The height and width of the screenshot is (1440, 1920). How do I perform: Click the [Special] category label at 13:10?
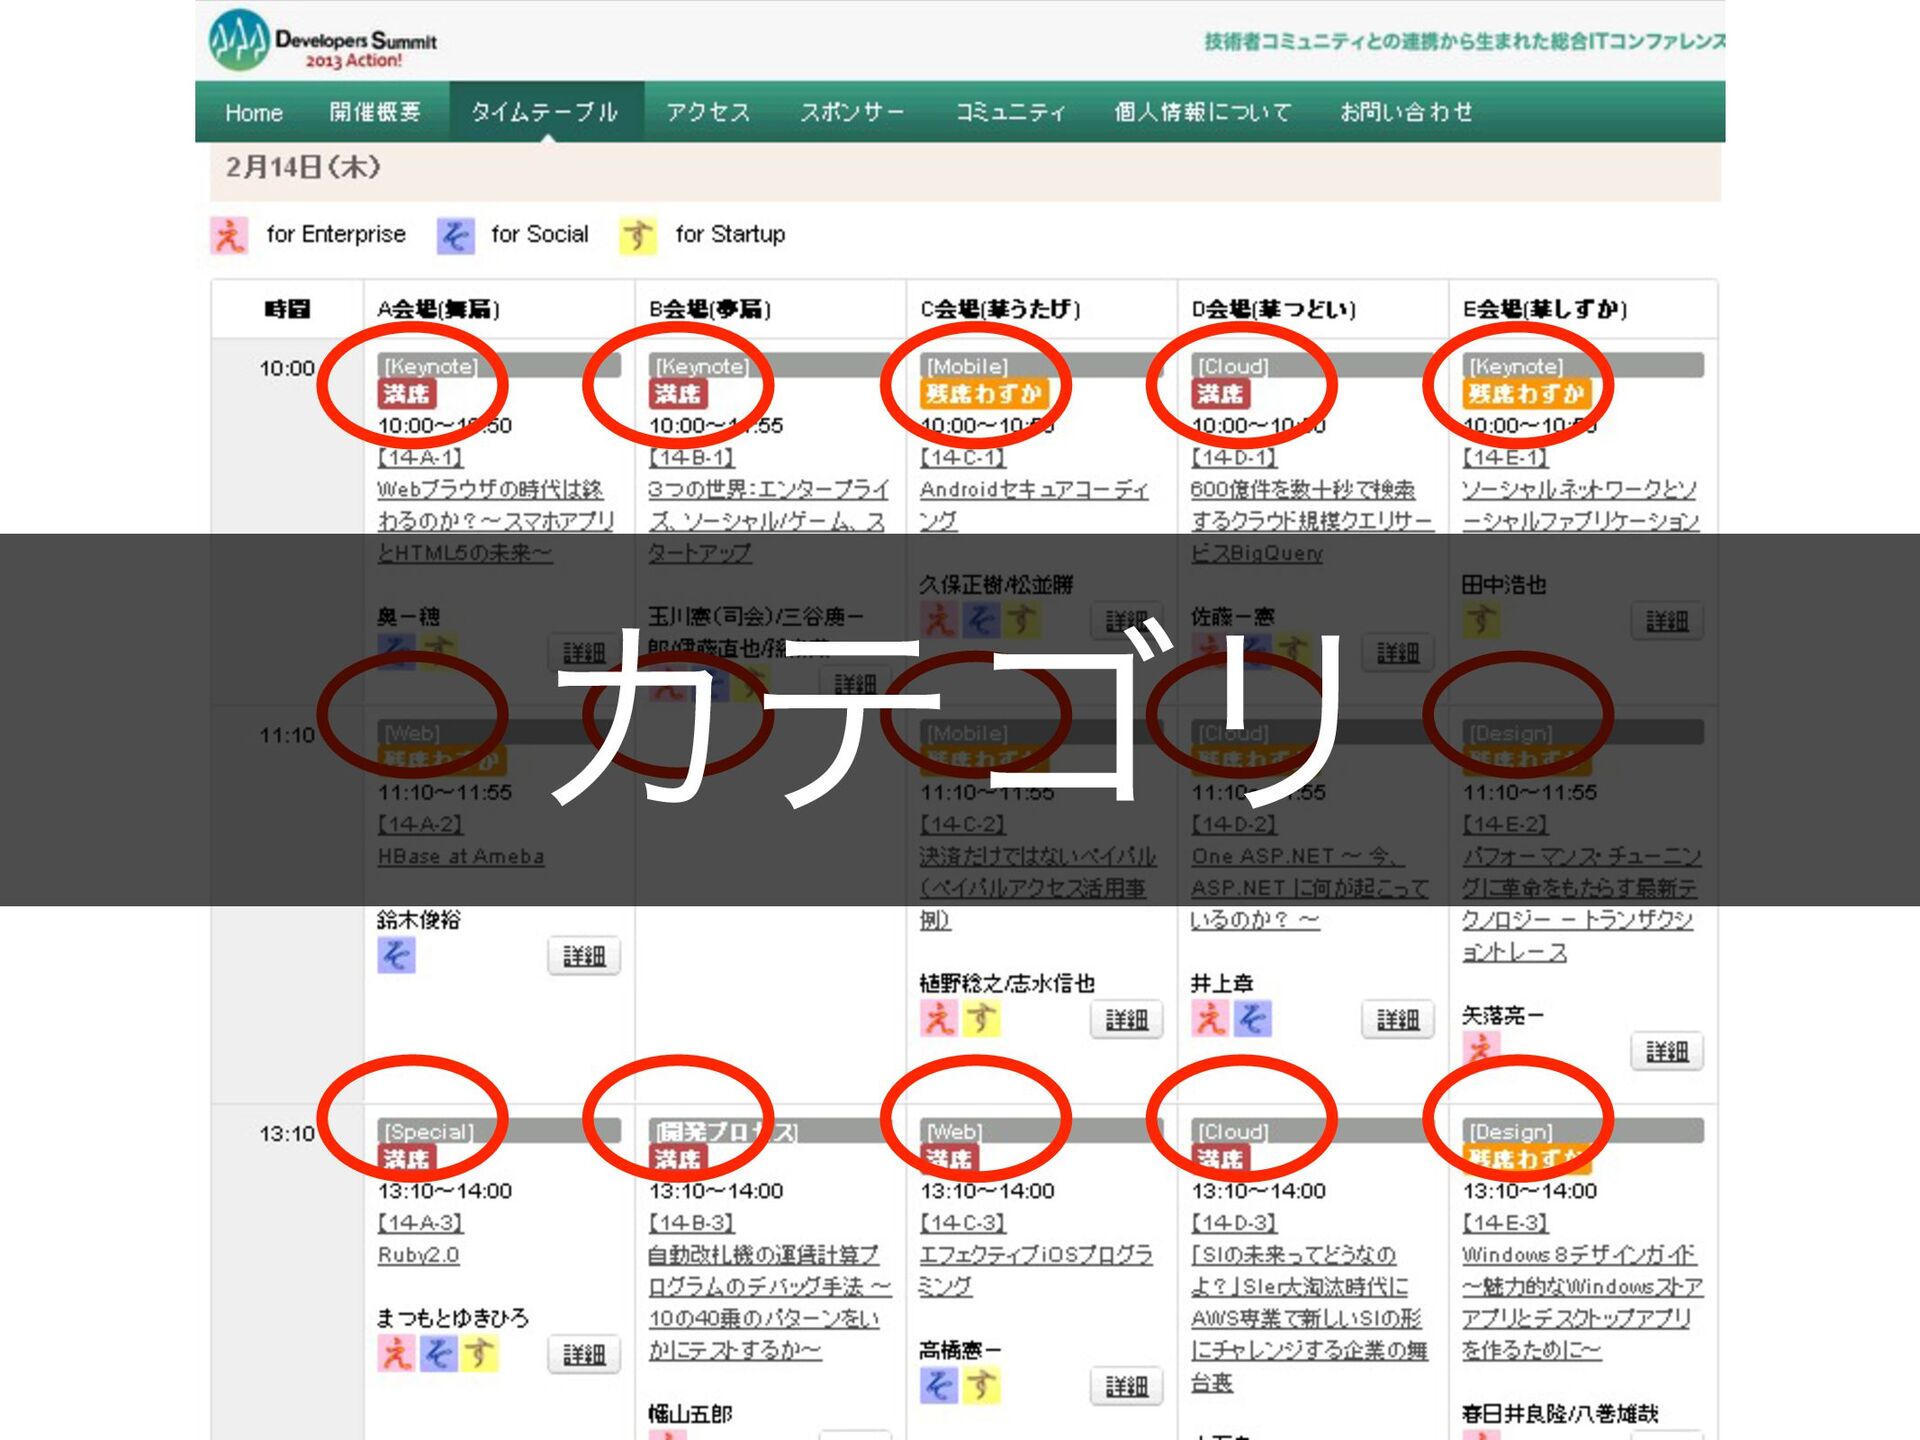coord(429,1131)
